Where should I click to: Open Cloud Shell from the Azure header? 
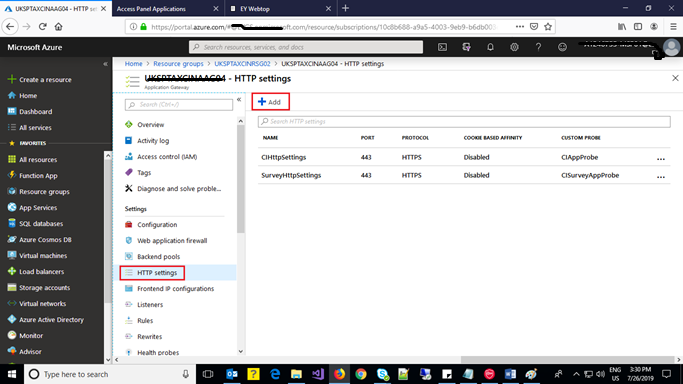click(x=442, y=47)
